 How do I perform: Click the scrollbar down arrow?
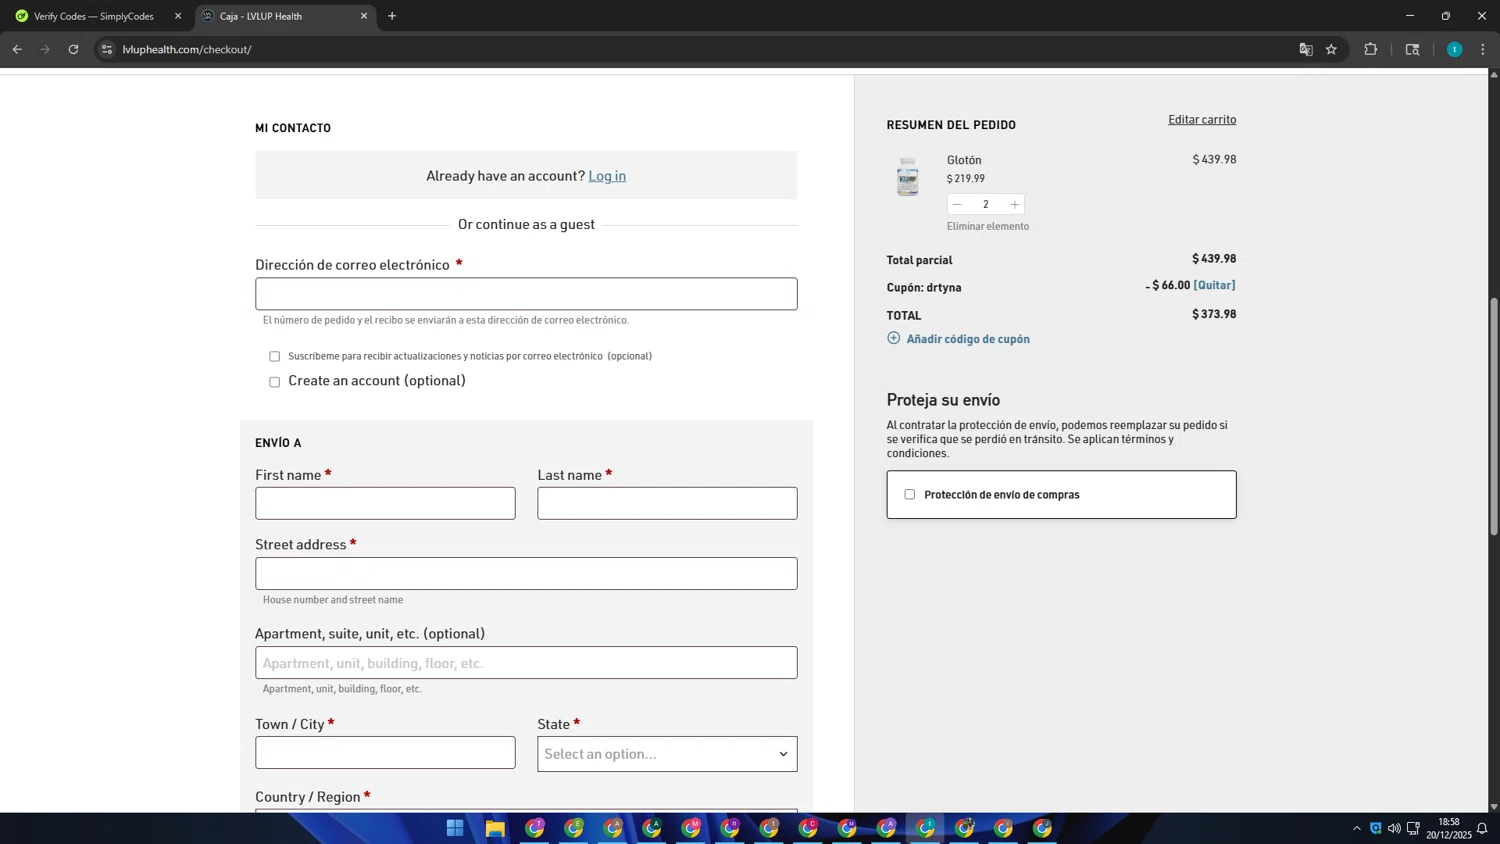(1493, 806)
